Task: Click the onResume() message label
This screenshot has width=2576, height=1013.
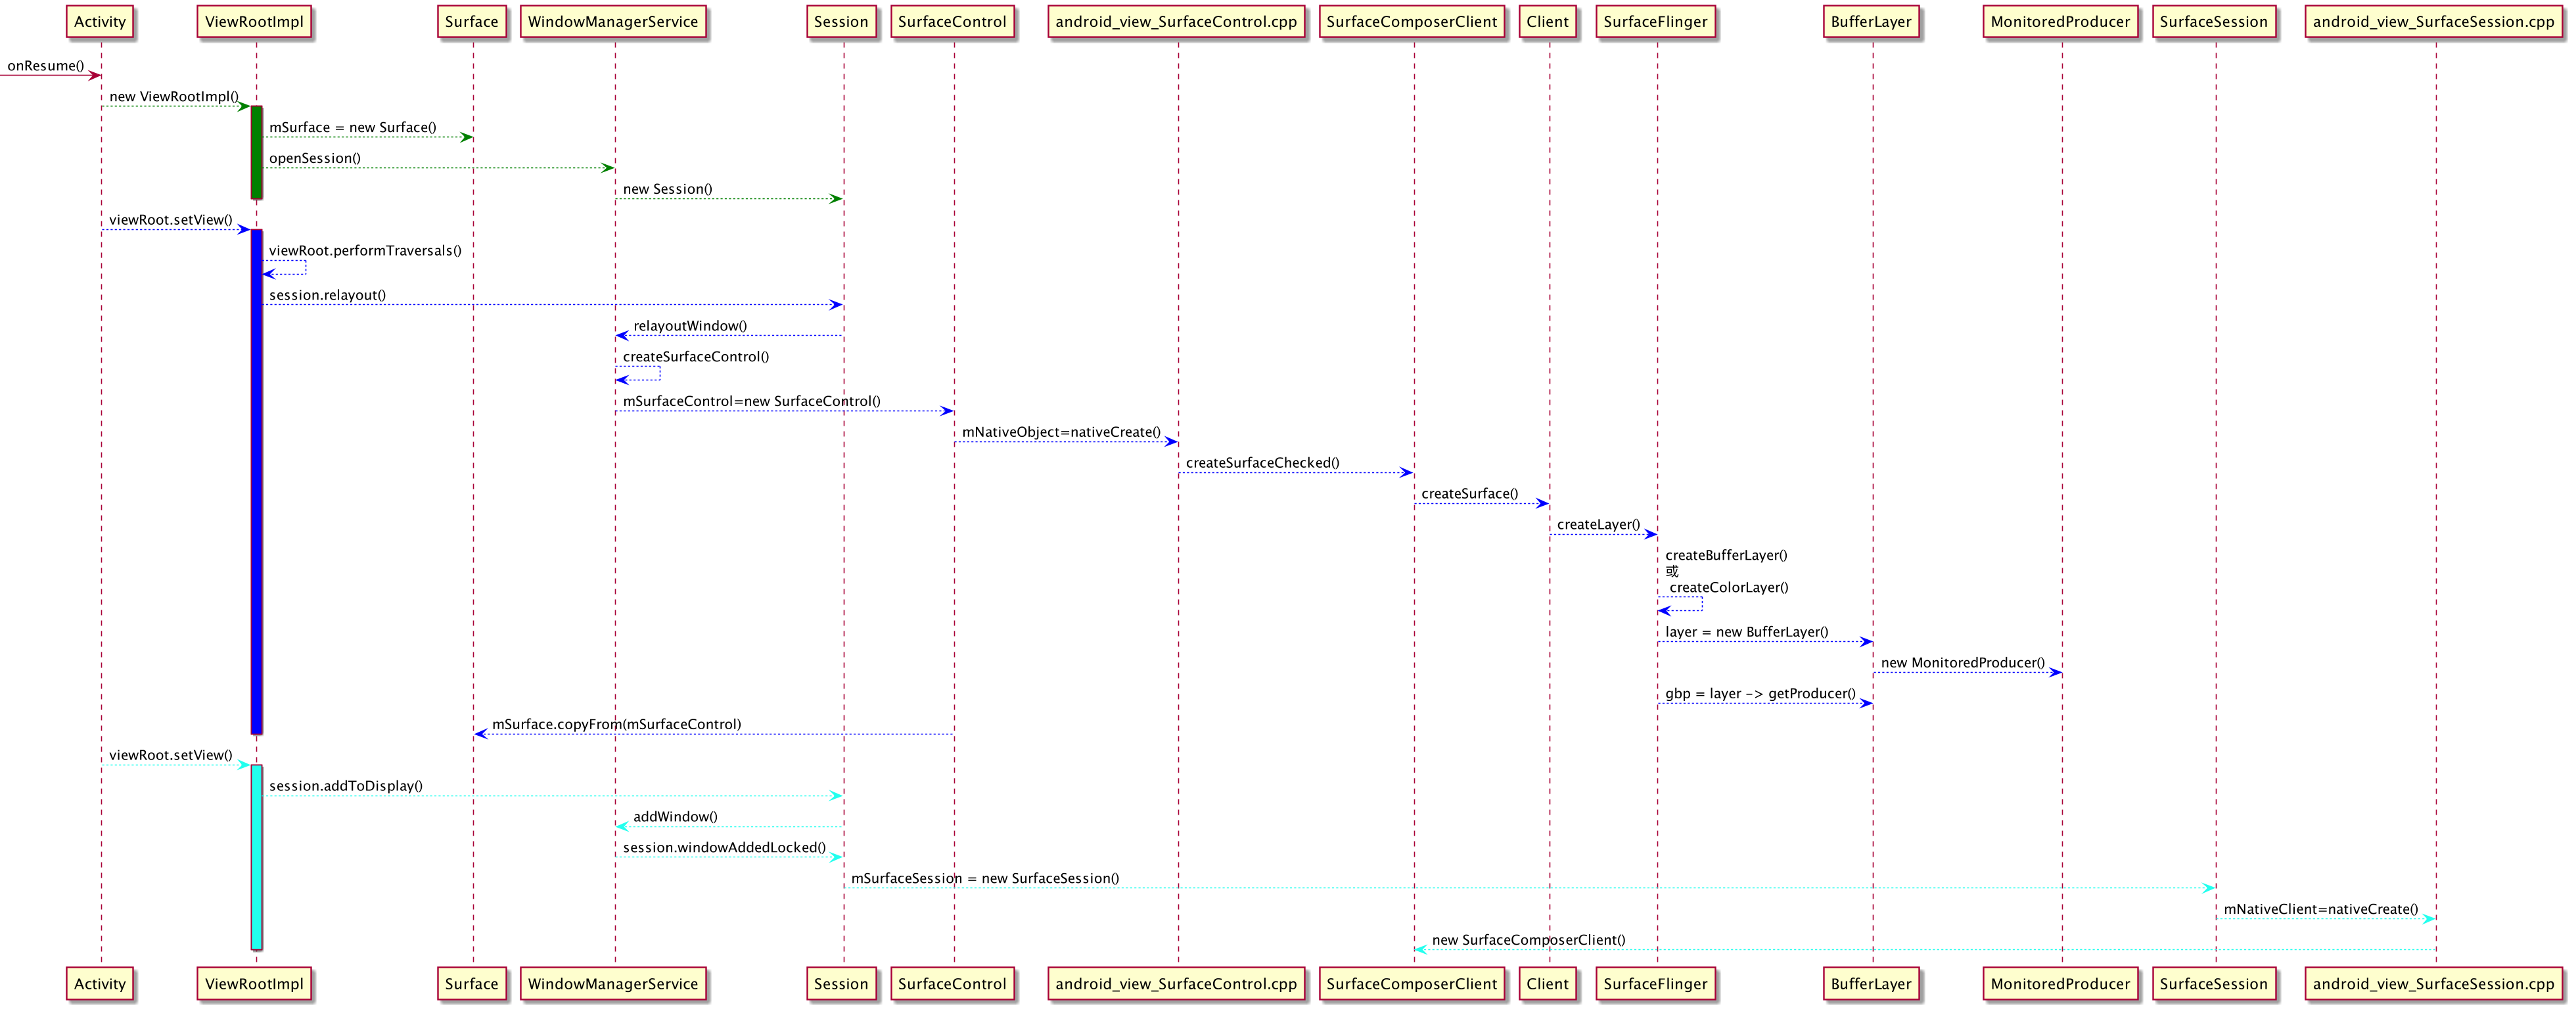Action: click(46, 66)
